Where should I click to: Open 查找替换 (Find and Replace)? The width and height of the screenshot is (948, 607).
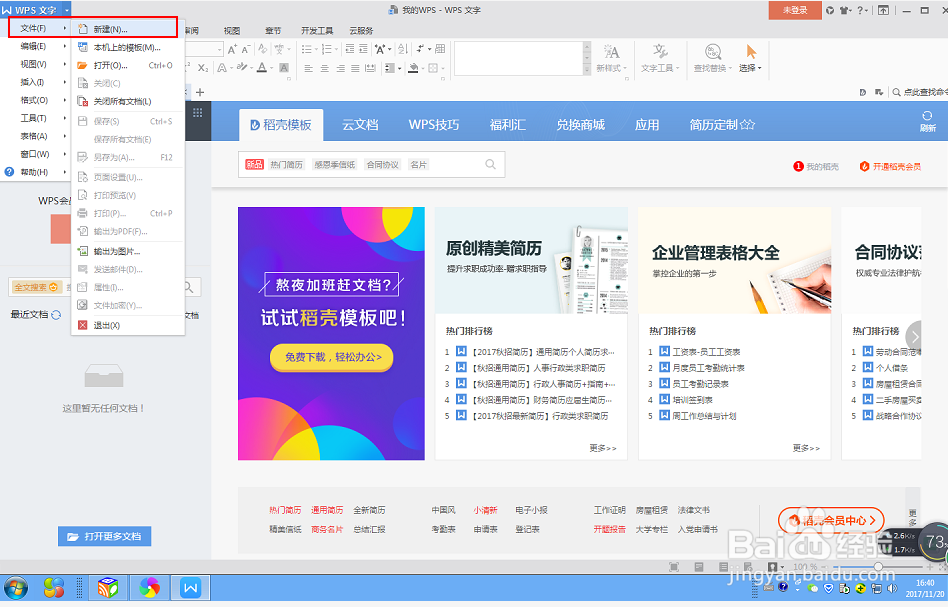point(712,51)
